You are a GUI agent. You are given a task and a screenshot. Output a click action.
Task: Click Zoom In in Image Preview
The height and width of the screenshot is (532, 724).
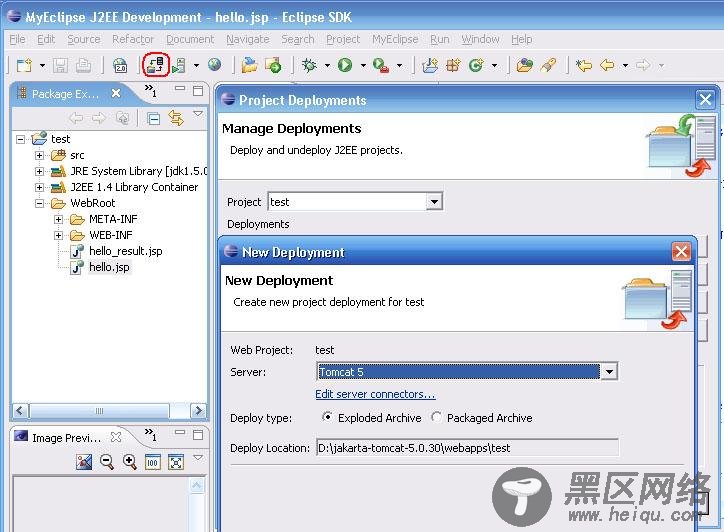(x=130, y=462)
